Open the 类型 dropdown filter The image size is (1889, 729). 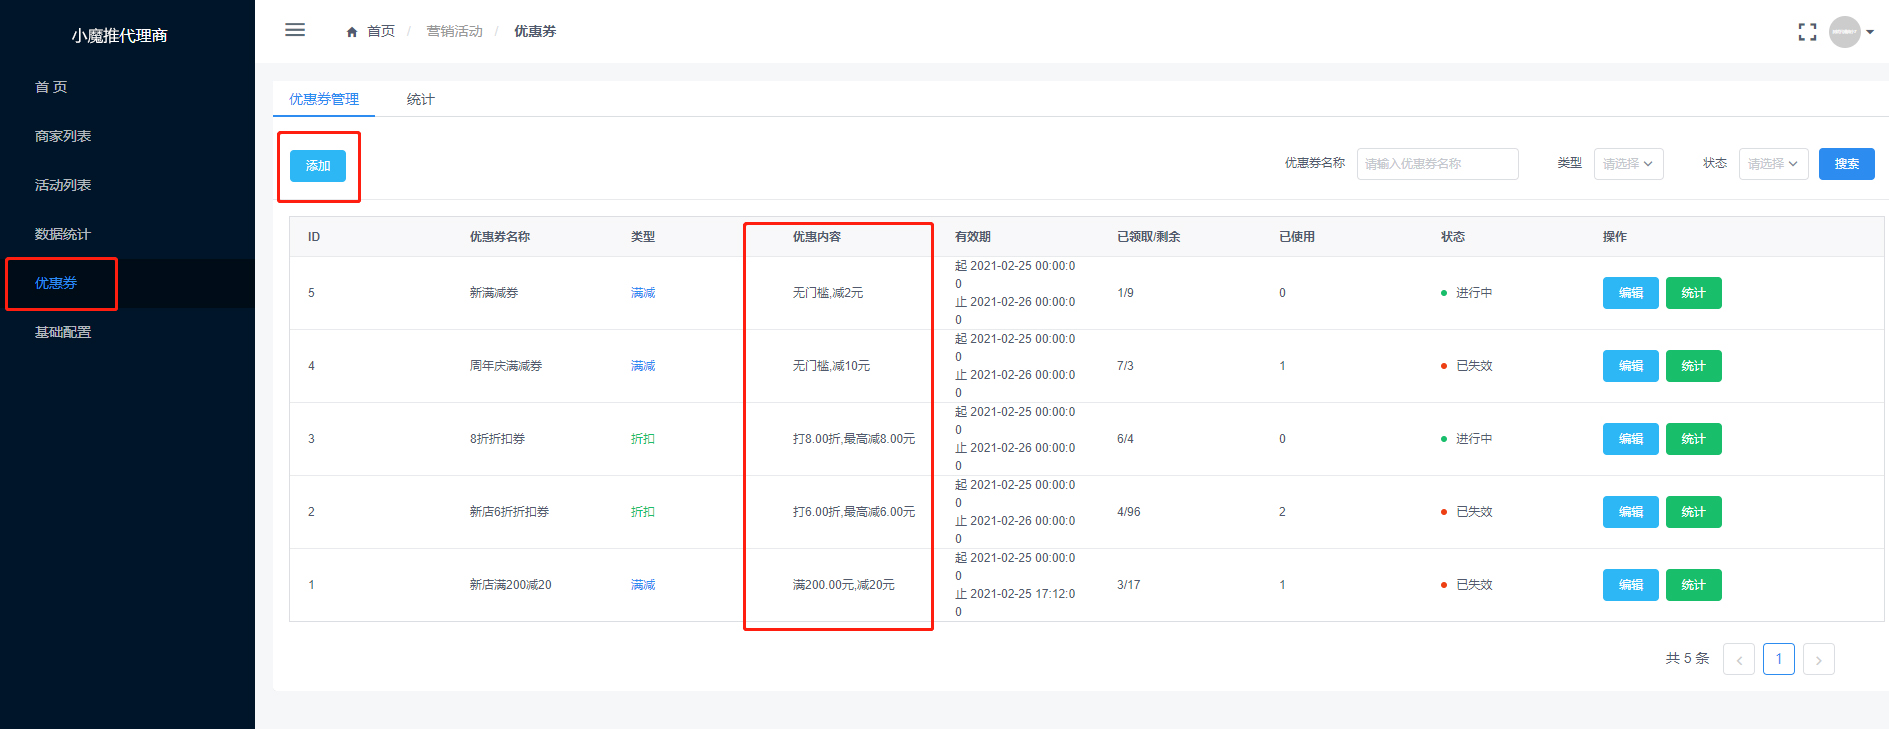pos(1628,164)
